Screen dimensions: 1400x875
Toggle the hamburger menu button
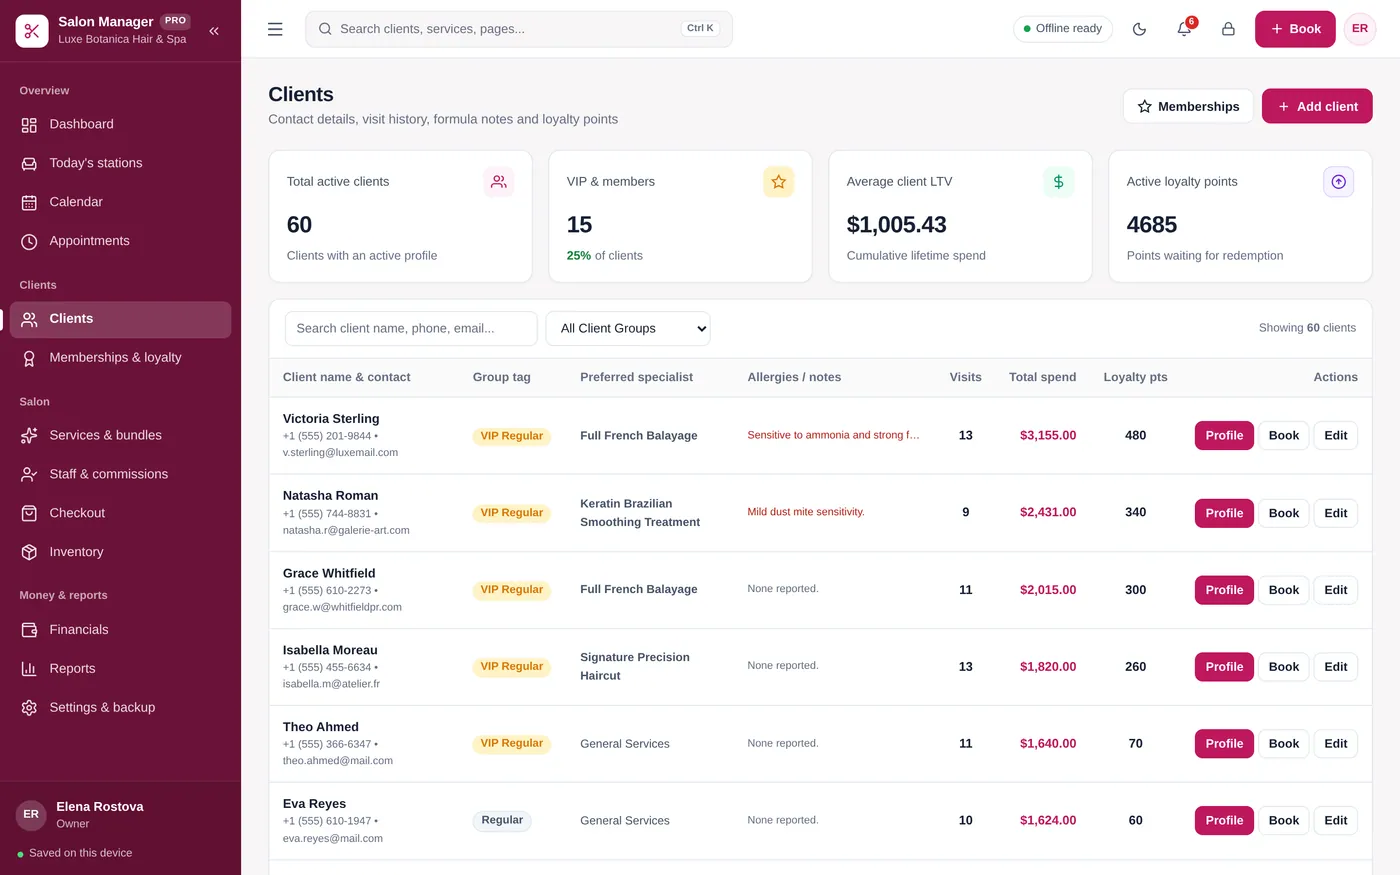tap(275, 29)
